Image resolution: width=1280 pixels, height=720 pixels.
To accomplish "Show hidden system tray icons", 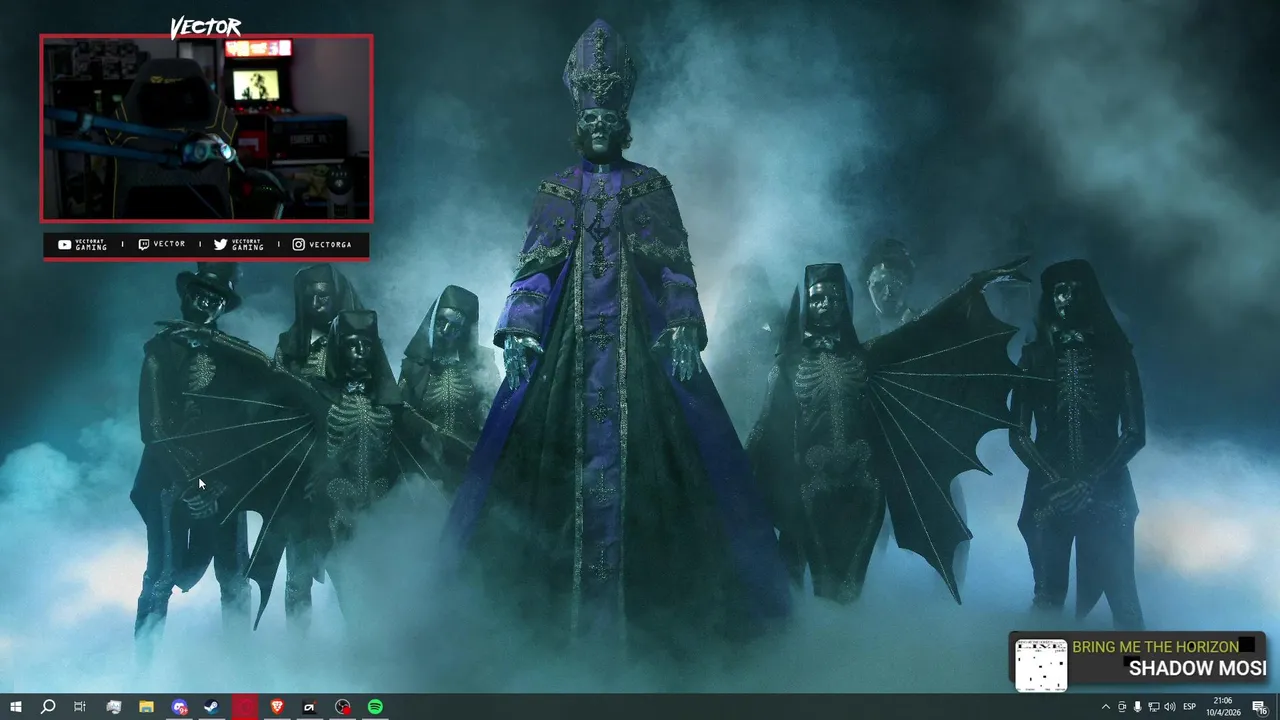I will (x=1105, y=707).
